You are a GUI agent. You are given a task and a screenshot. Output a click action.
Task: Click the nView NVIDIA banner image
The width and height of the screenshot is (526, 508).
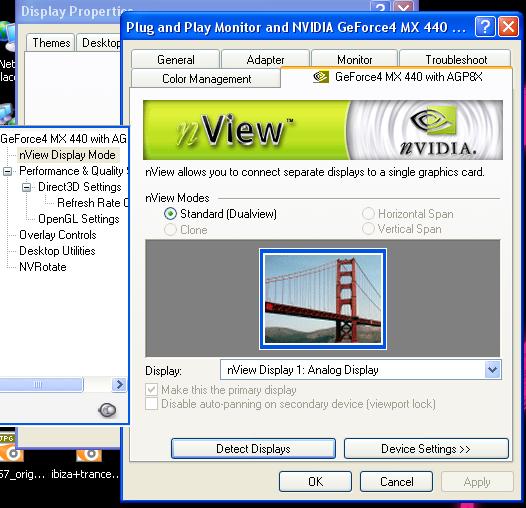[323, 130]
